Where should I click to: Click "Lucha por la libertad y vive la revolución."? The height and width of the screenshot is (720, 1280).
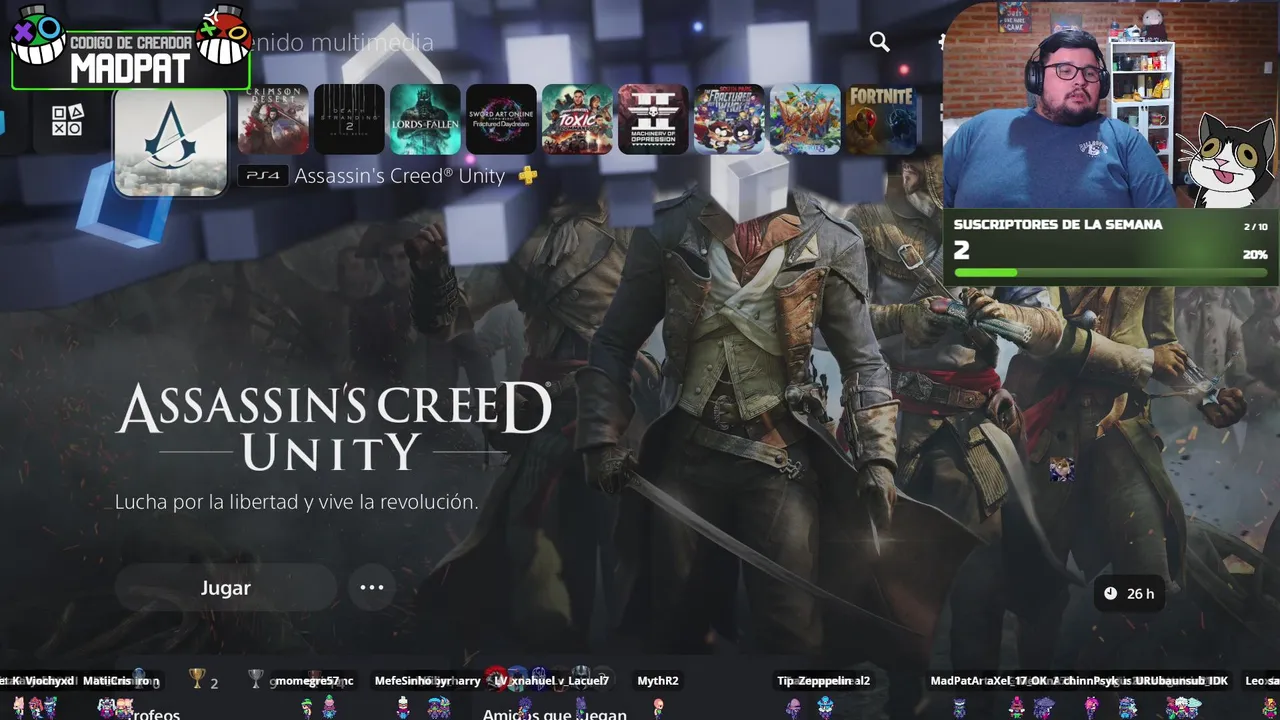[x=297, y=502]
